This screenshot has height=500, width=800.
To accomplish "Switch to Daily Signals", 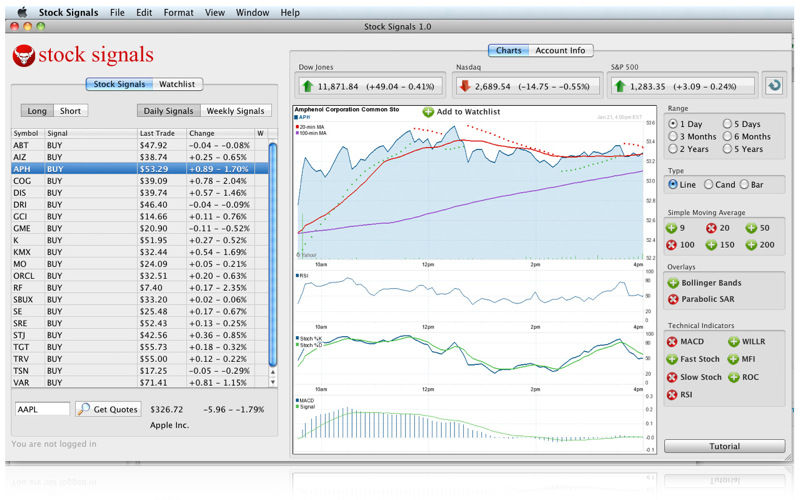I will 168,111.
